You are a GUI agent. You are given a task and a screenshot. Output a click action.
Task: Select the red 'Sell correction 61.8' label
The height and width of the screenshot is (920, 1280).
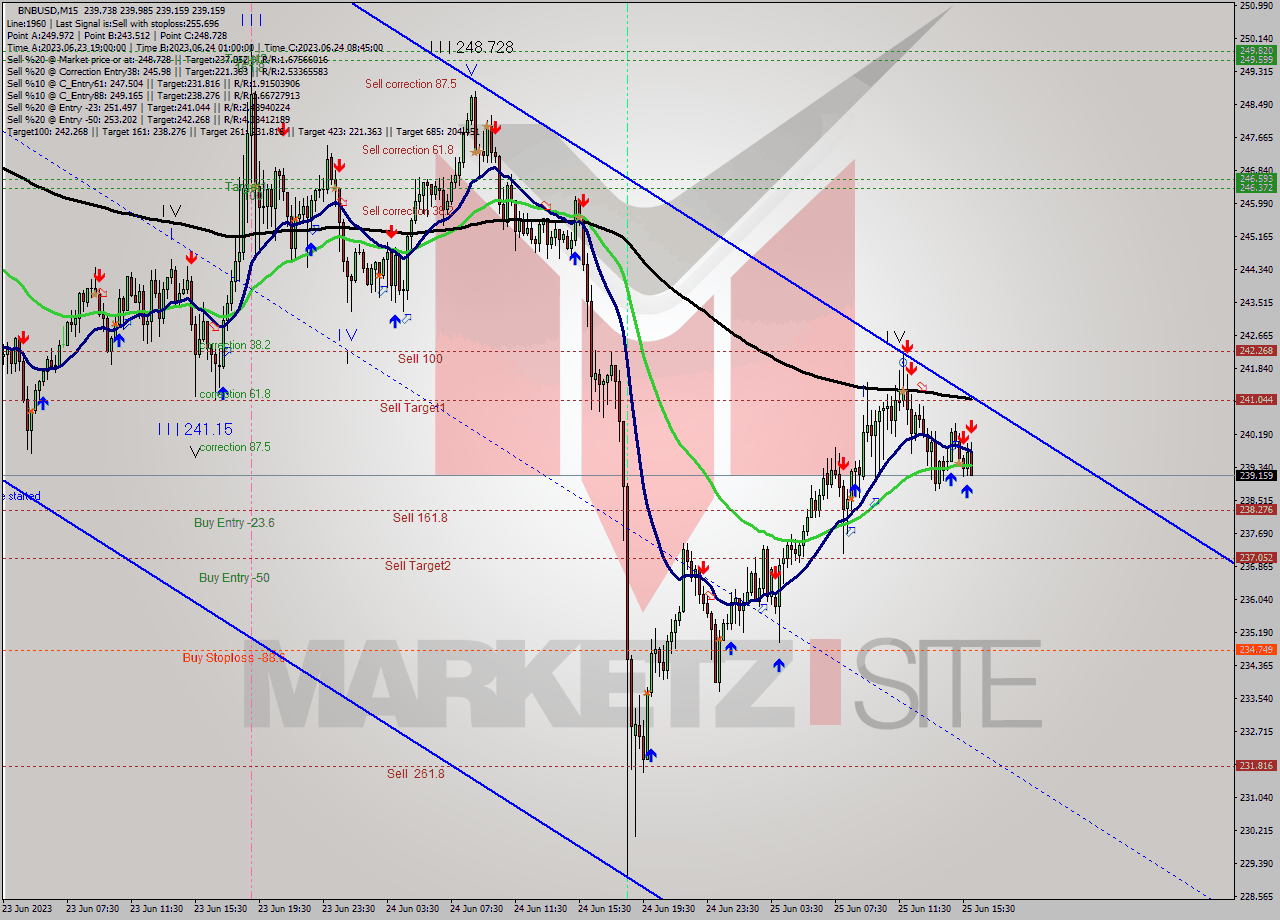(407, 150)
